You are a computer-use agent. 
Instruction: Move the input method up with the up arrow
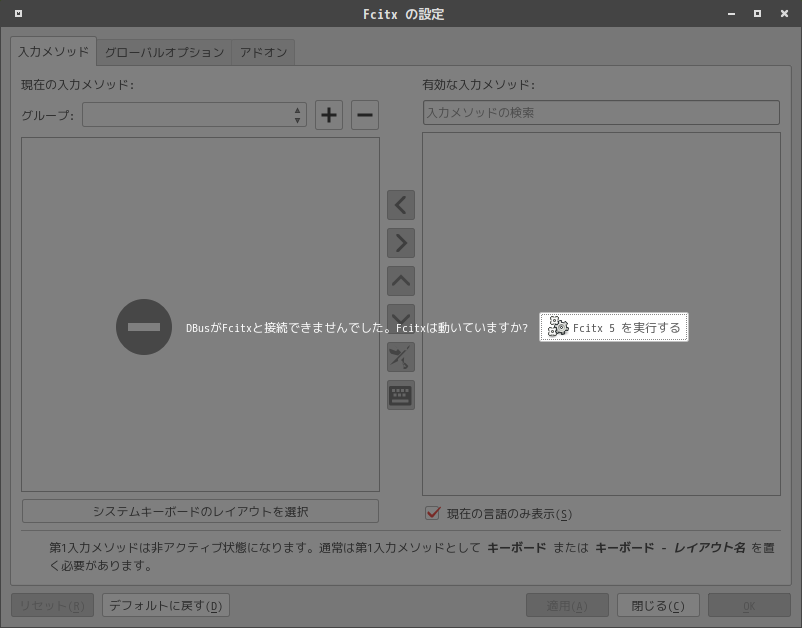pyautogui.click(x=401, y=281)
